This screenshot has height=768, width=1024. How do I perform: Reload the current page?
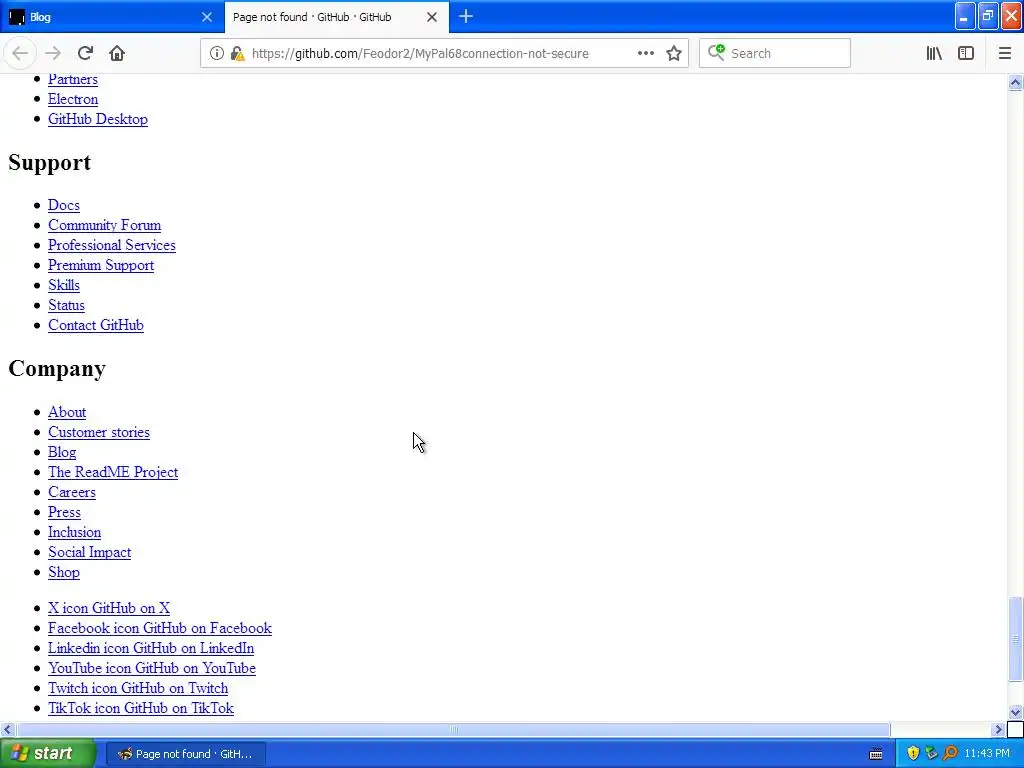pyautogui.click(x=85, y=54)
